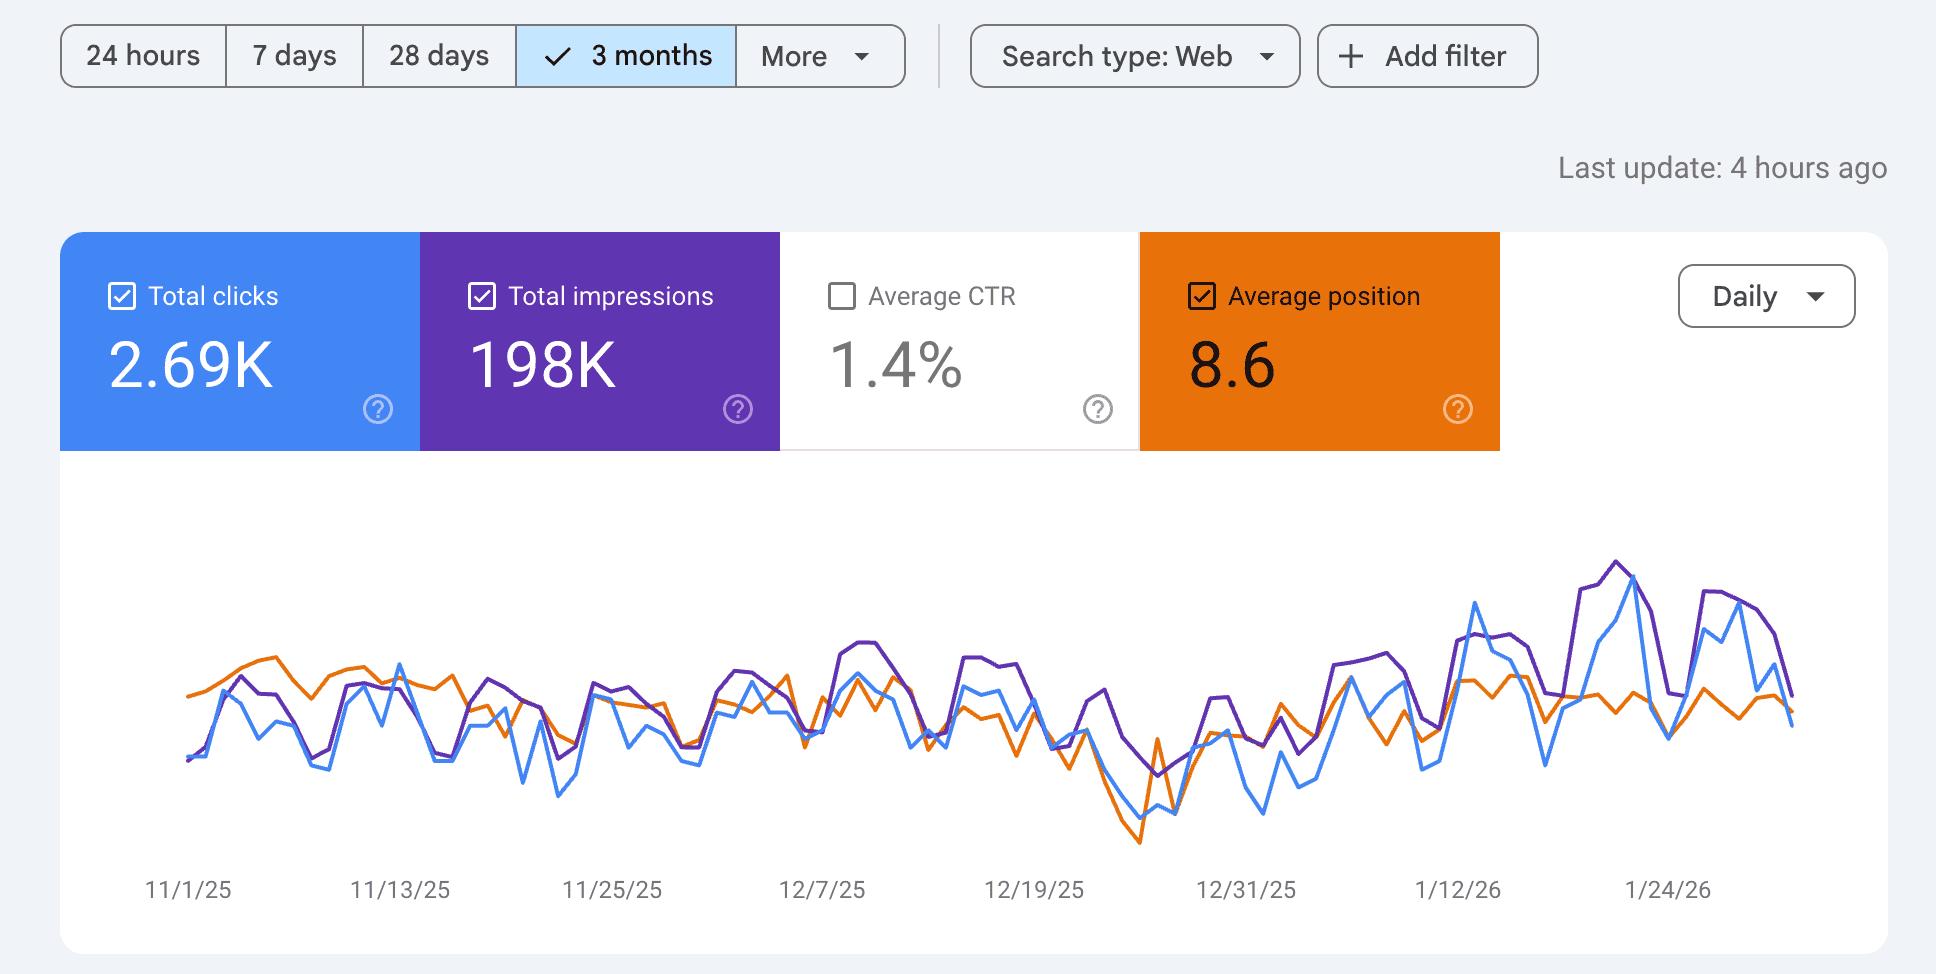Uncheck the Total impressions checkbox

(482, 296)
